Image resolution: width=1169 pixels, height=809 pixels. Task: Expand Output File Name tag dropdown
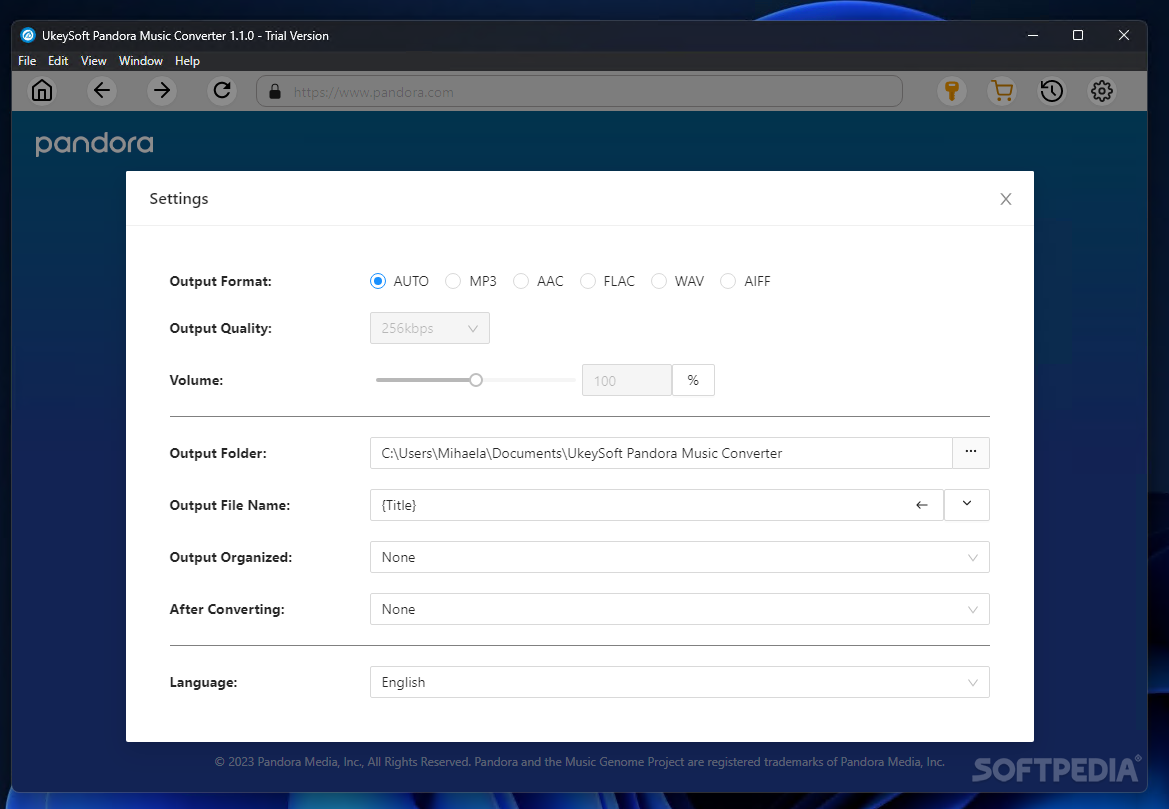[x=967, y=505]
